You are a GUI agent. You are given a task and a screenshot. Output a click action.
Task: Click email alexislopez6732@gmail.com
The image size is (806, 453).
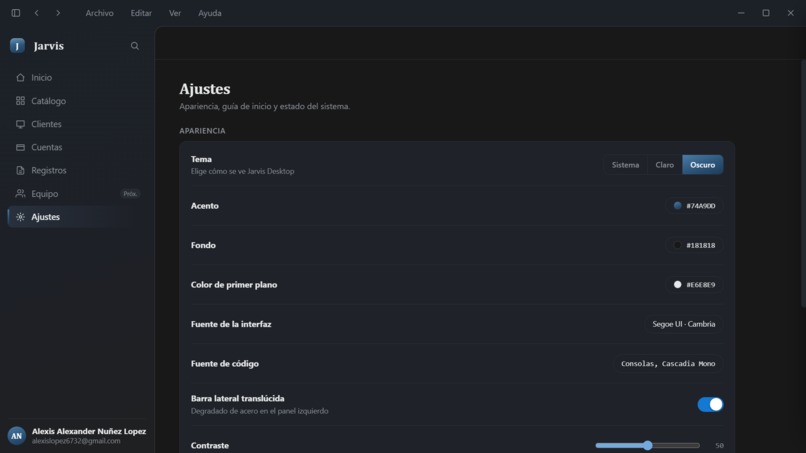[x=76, y=441]
